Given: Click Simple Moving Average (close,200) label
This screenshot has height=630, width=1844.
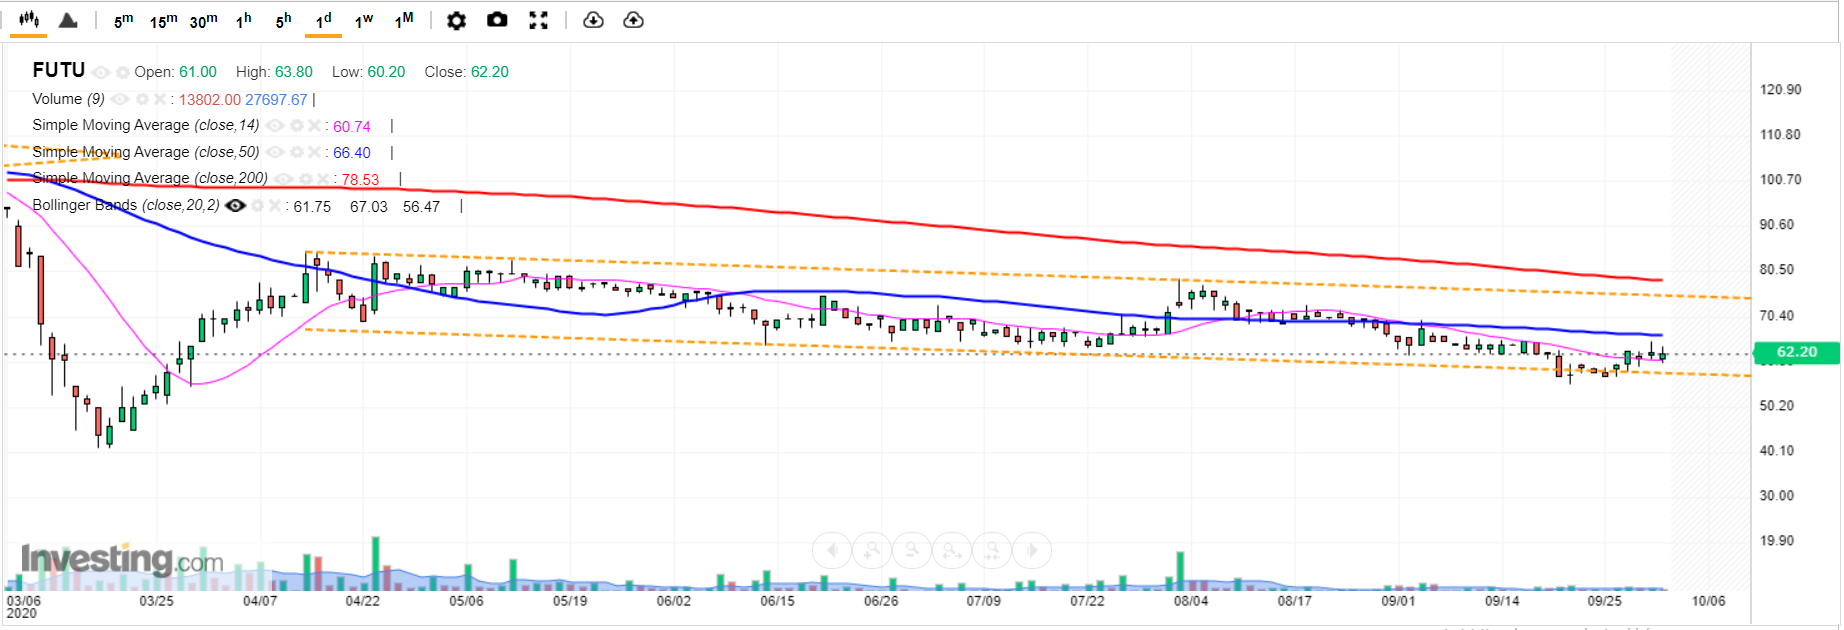Looking at the screenshot, I should click(x=150, y=178).
